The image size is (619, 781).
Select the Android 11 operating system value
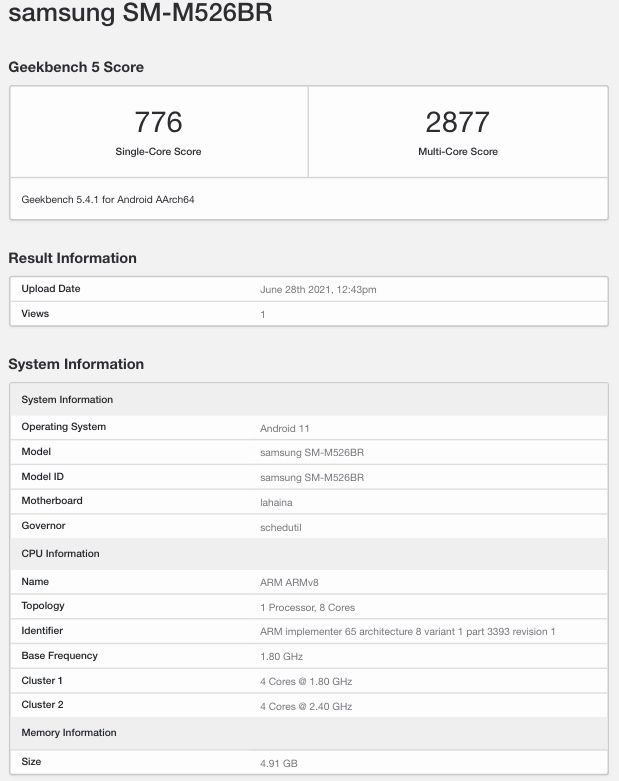click(x=285, y=428)
